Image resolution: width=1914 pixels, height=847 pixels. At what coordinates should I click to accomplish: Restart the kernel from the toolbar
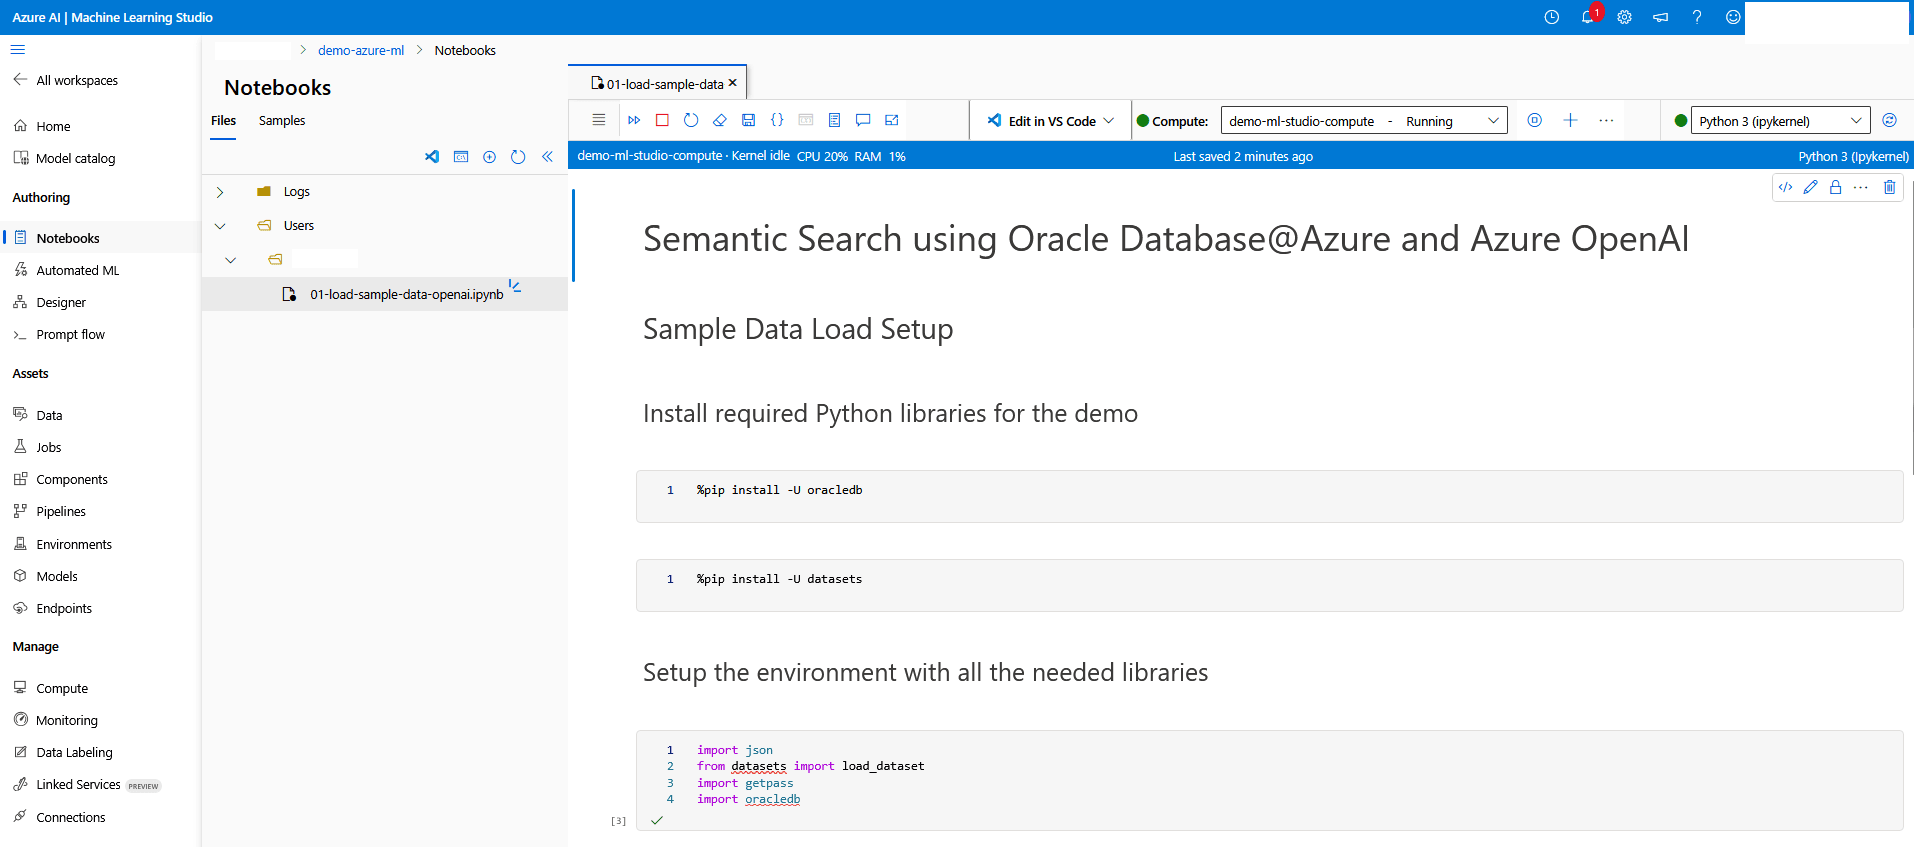[x=691, y=120]
